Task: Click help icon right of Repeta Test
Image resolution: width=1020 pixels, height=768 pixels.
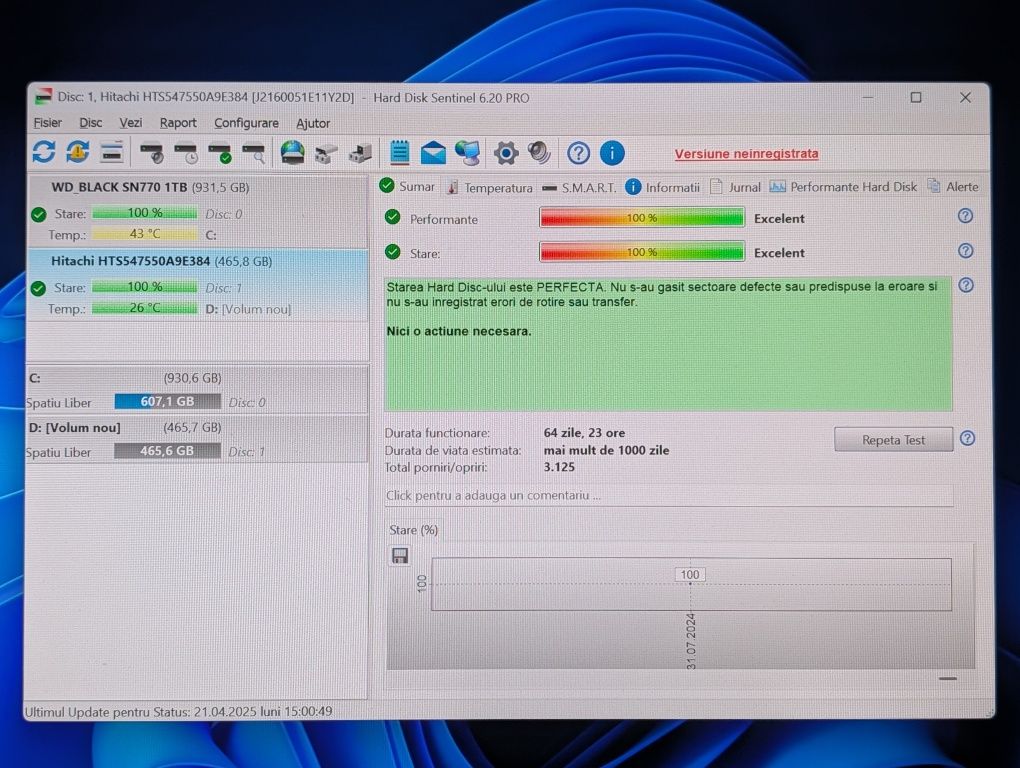Action: coord(968,438)
